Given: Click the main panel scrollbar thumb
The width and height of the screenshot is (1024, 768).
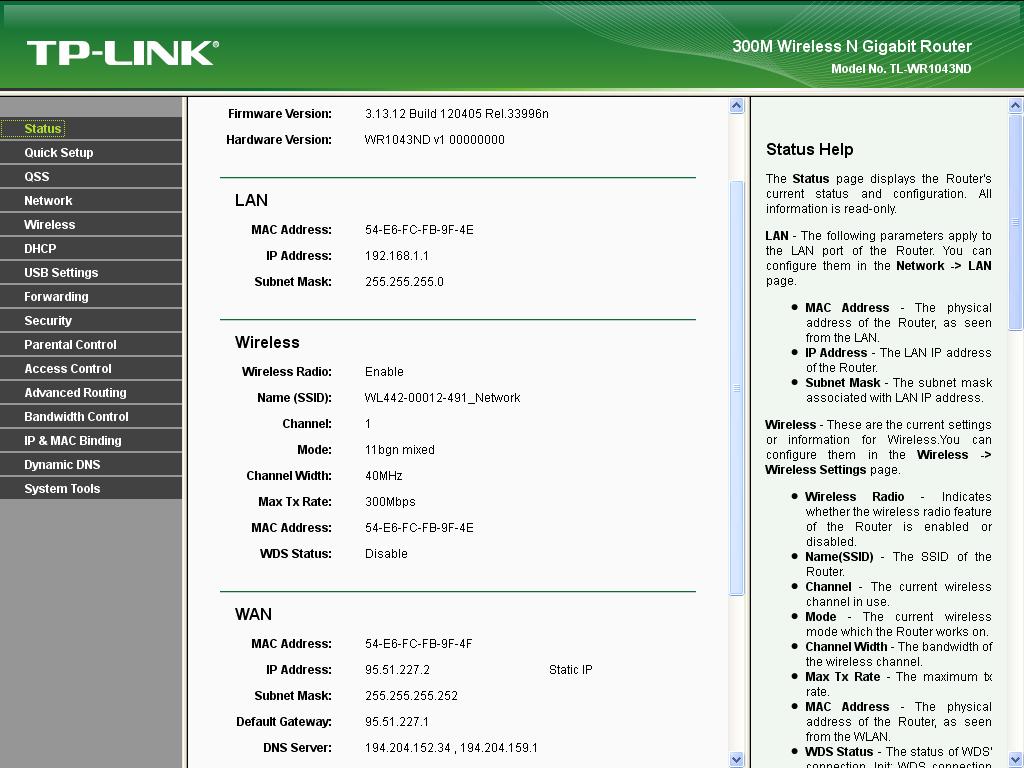Looking at the screenshot, I should pos(737,388).
